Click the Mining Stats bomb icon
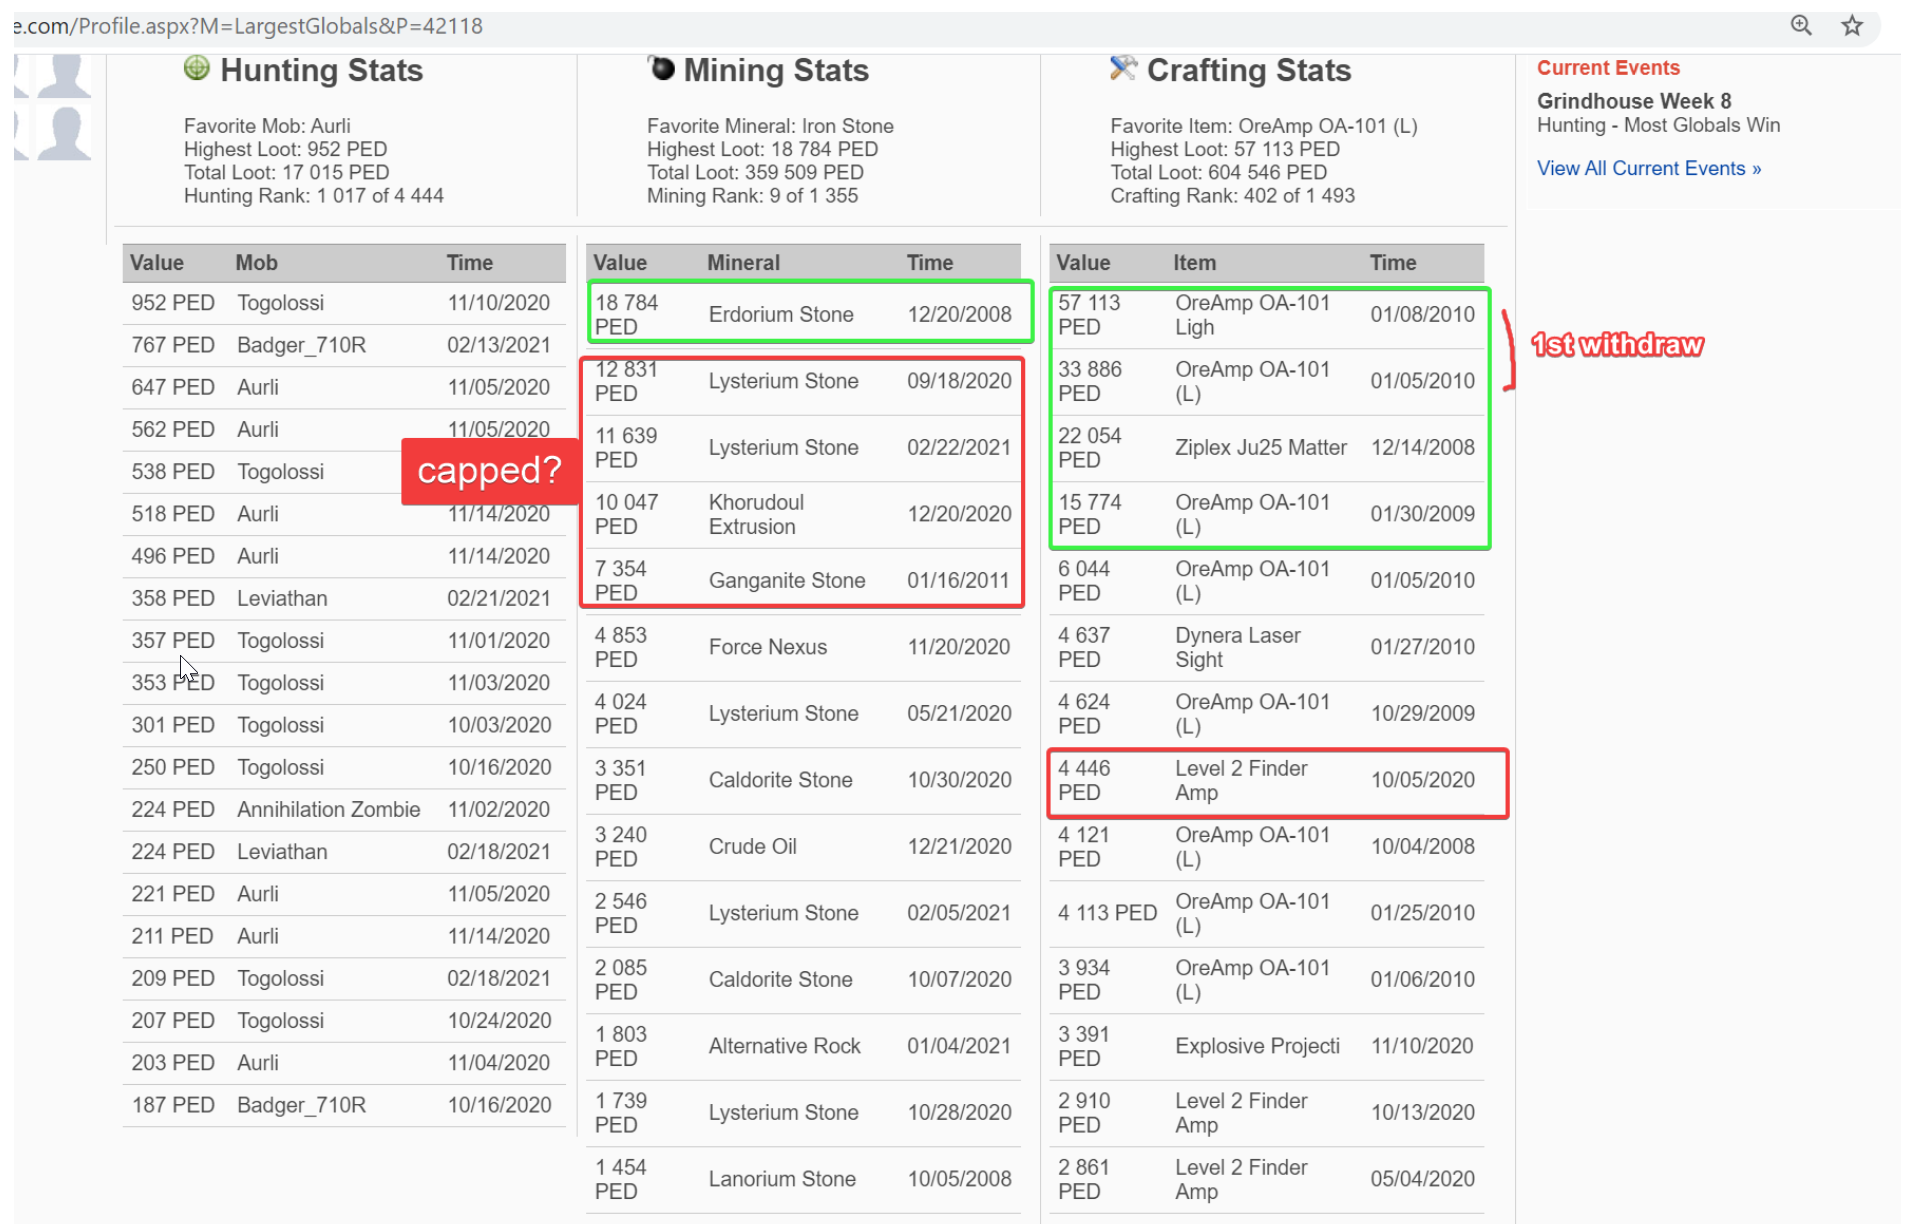This screenshot has height=1229, width=1913. pyautogui.click(x=661, y=68)
